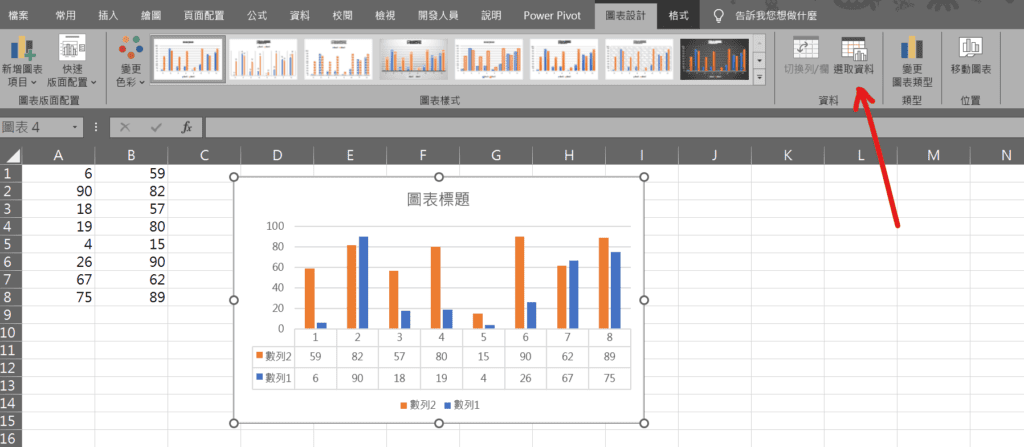The width and height of the screenshot is (1024, 447).
Task: Select the first chart style thumbnail
Action: 188,59
